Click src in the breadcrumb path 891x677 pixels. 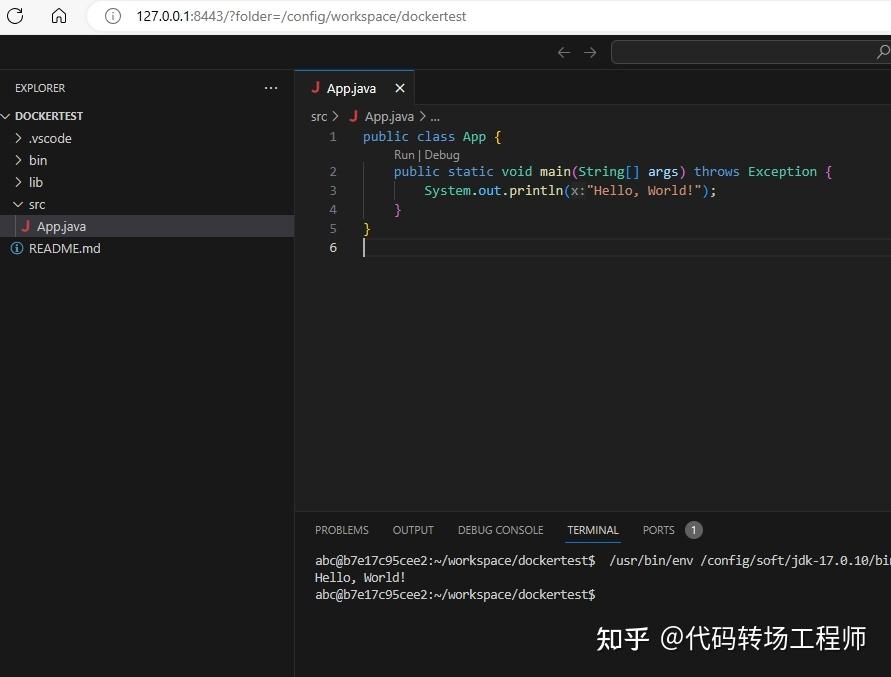319,117
